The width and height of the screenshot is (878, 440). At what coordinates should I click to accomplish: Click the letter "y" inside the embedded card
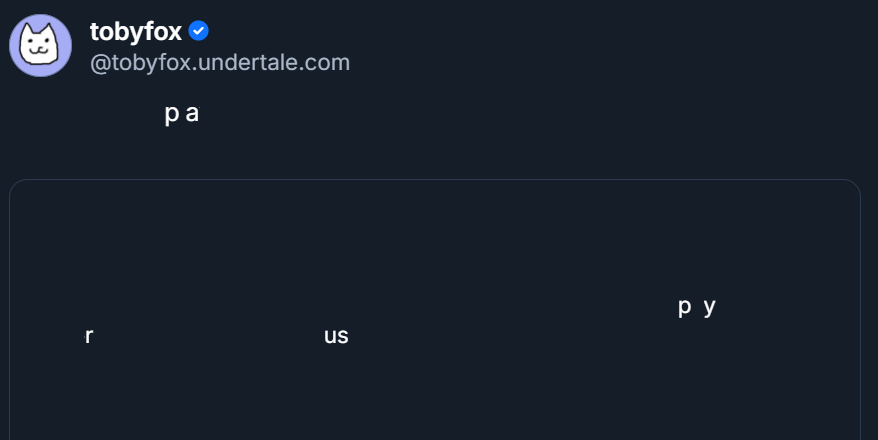(710, 307)
